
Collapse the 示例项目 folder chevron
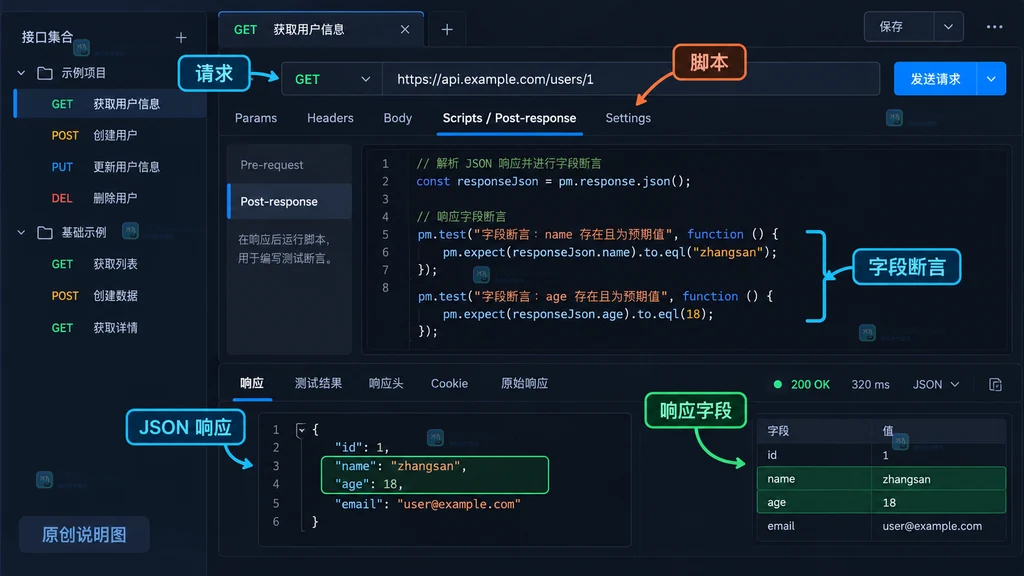click(21, 72)
